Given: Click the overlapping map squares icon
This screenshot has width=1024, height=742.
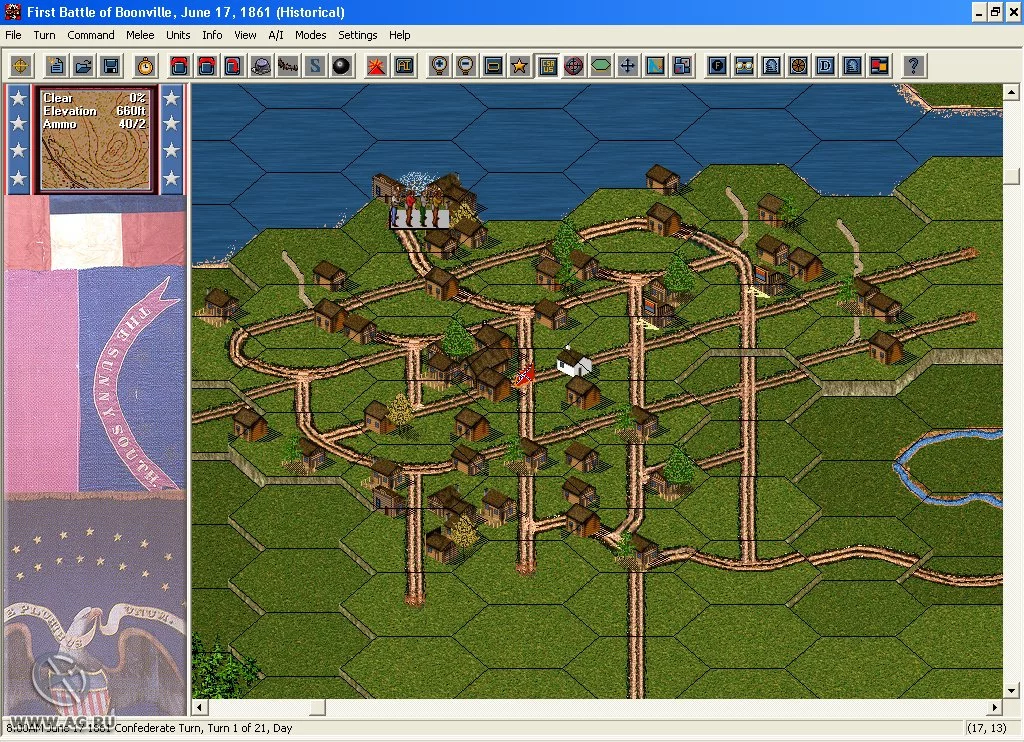Looking at the screenshot, I should click(x=682, y=66).
